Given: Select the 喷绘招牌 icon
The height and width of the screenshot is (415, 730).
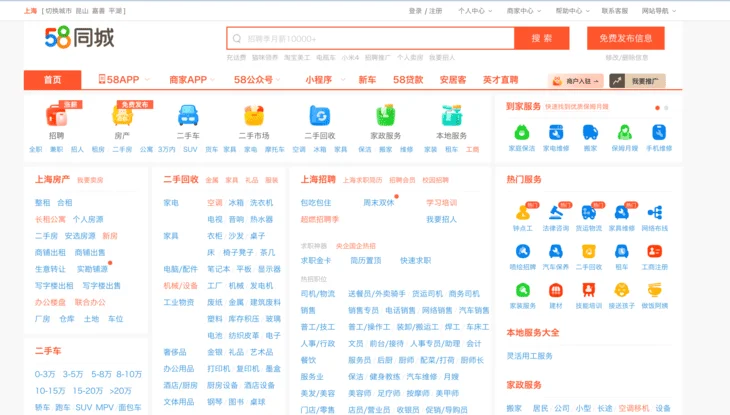Looking at the screenshot, I should (523, 252).
